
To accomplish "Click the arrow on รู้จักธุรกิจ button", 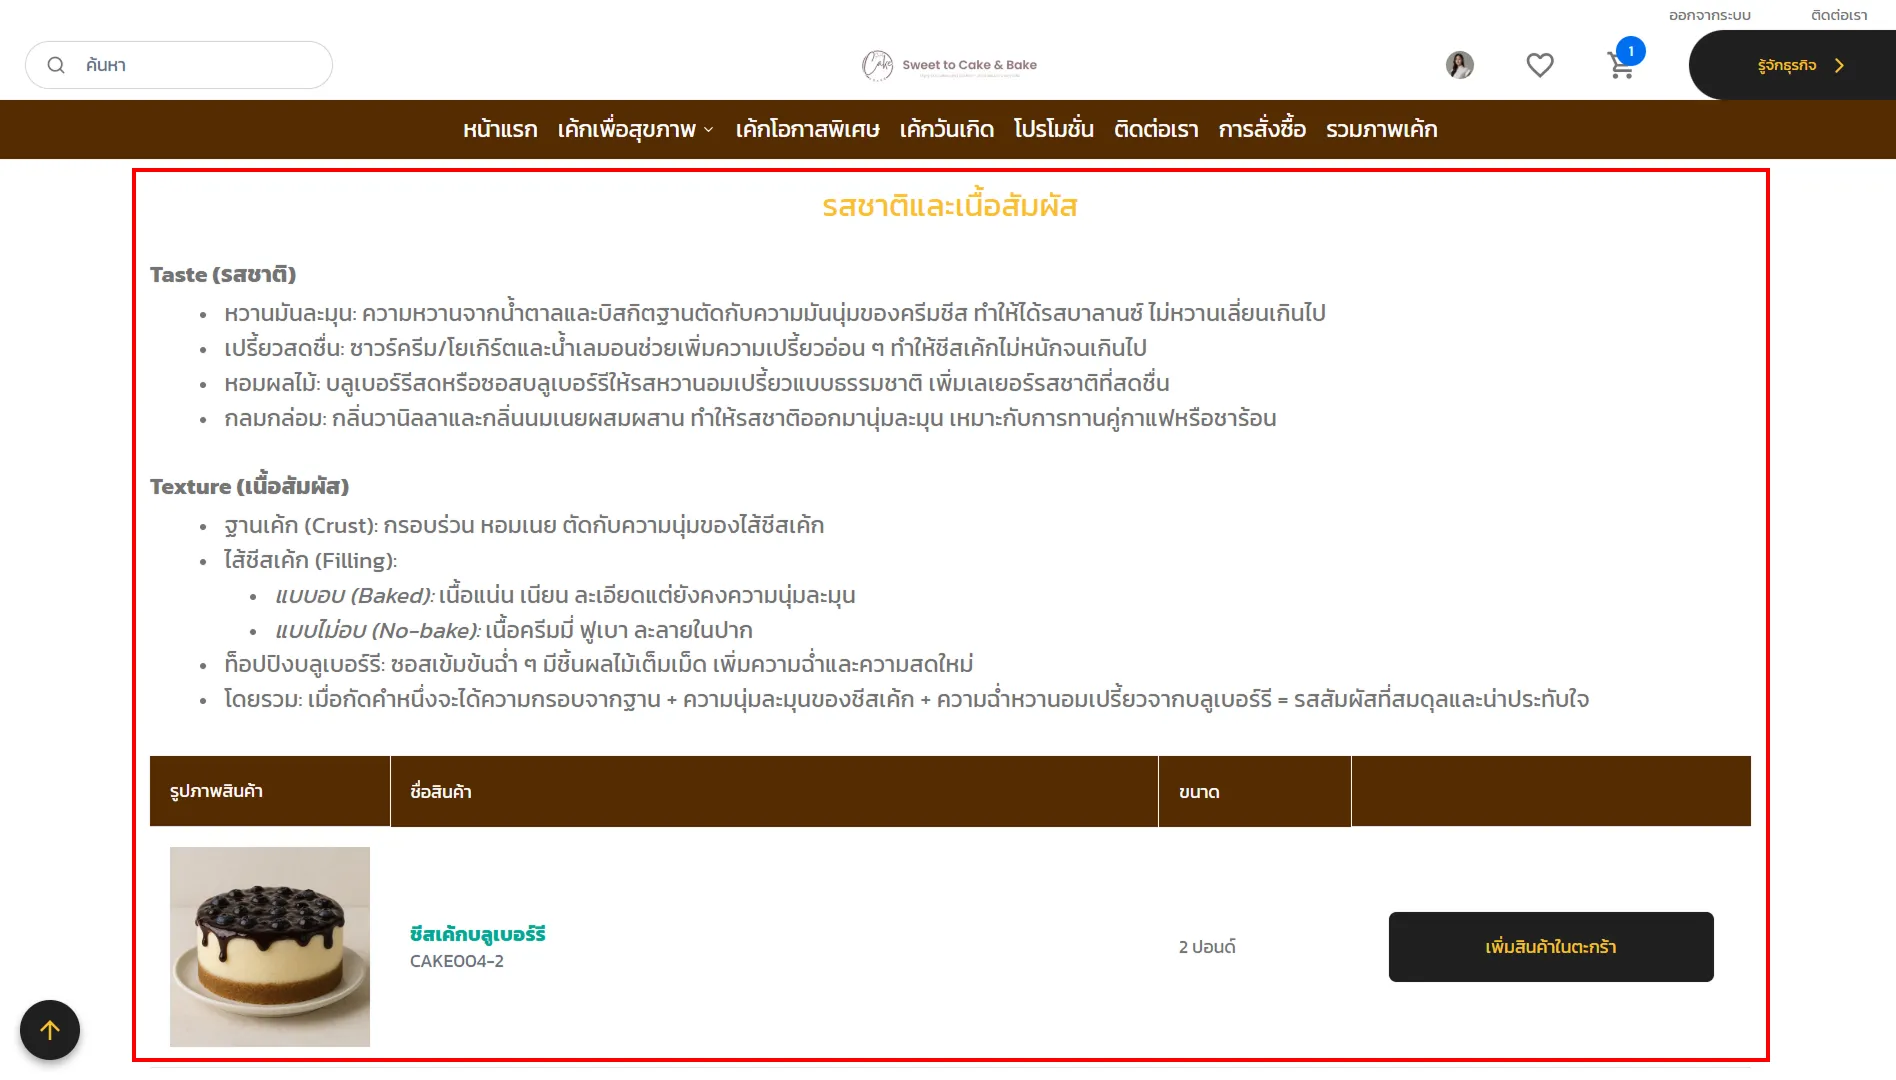I will pyautogui.click(x=1838, y=65).
